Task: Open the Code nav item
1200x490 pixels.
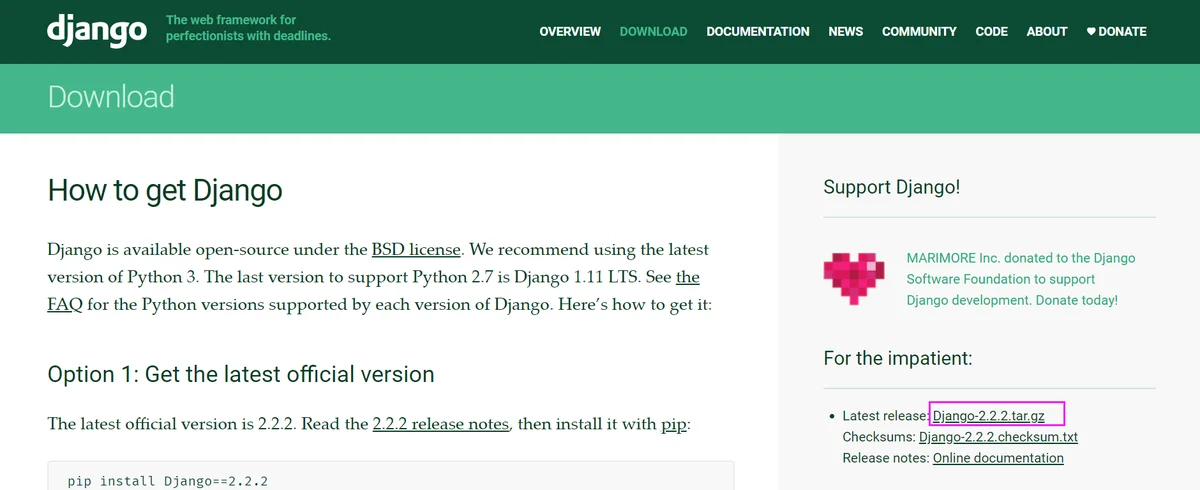Action: [x=991, y=31]
